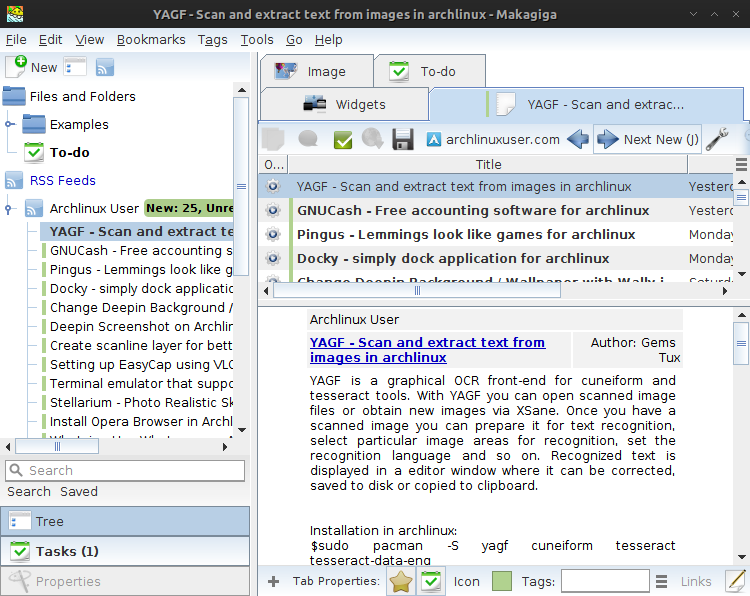
Task: Click the RSS Feeds icon in tree
Action: pos(13,180)
